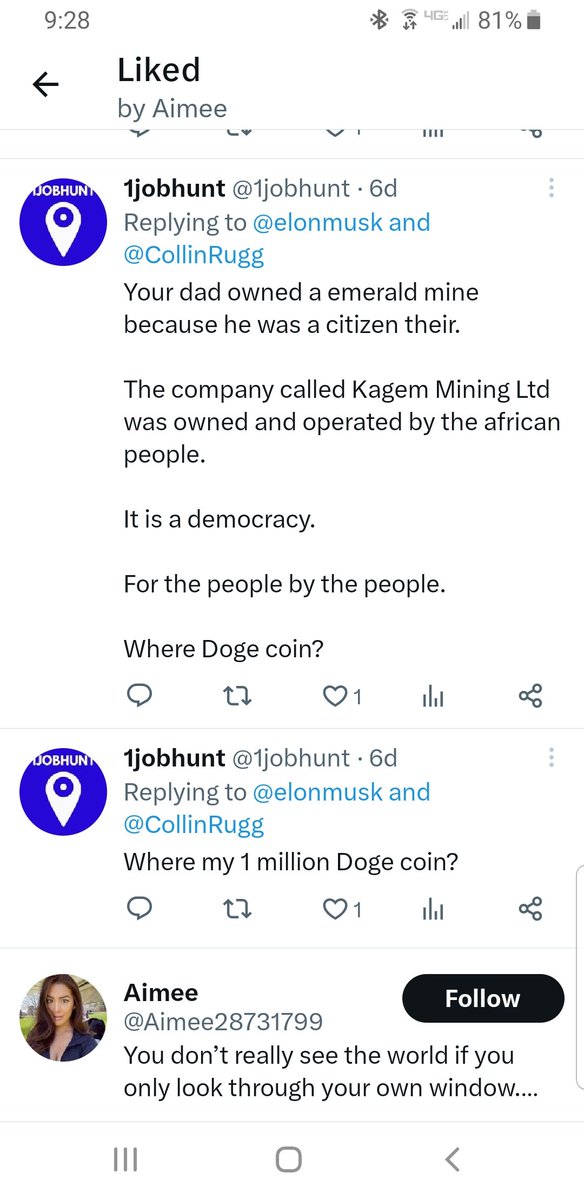Share the emerald mine tweet
584x1200 pixels.
[x=530, y=696]
